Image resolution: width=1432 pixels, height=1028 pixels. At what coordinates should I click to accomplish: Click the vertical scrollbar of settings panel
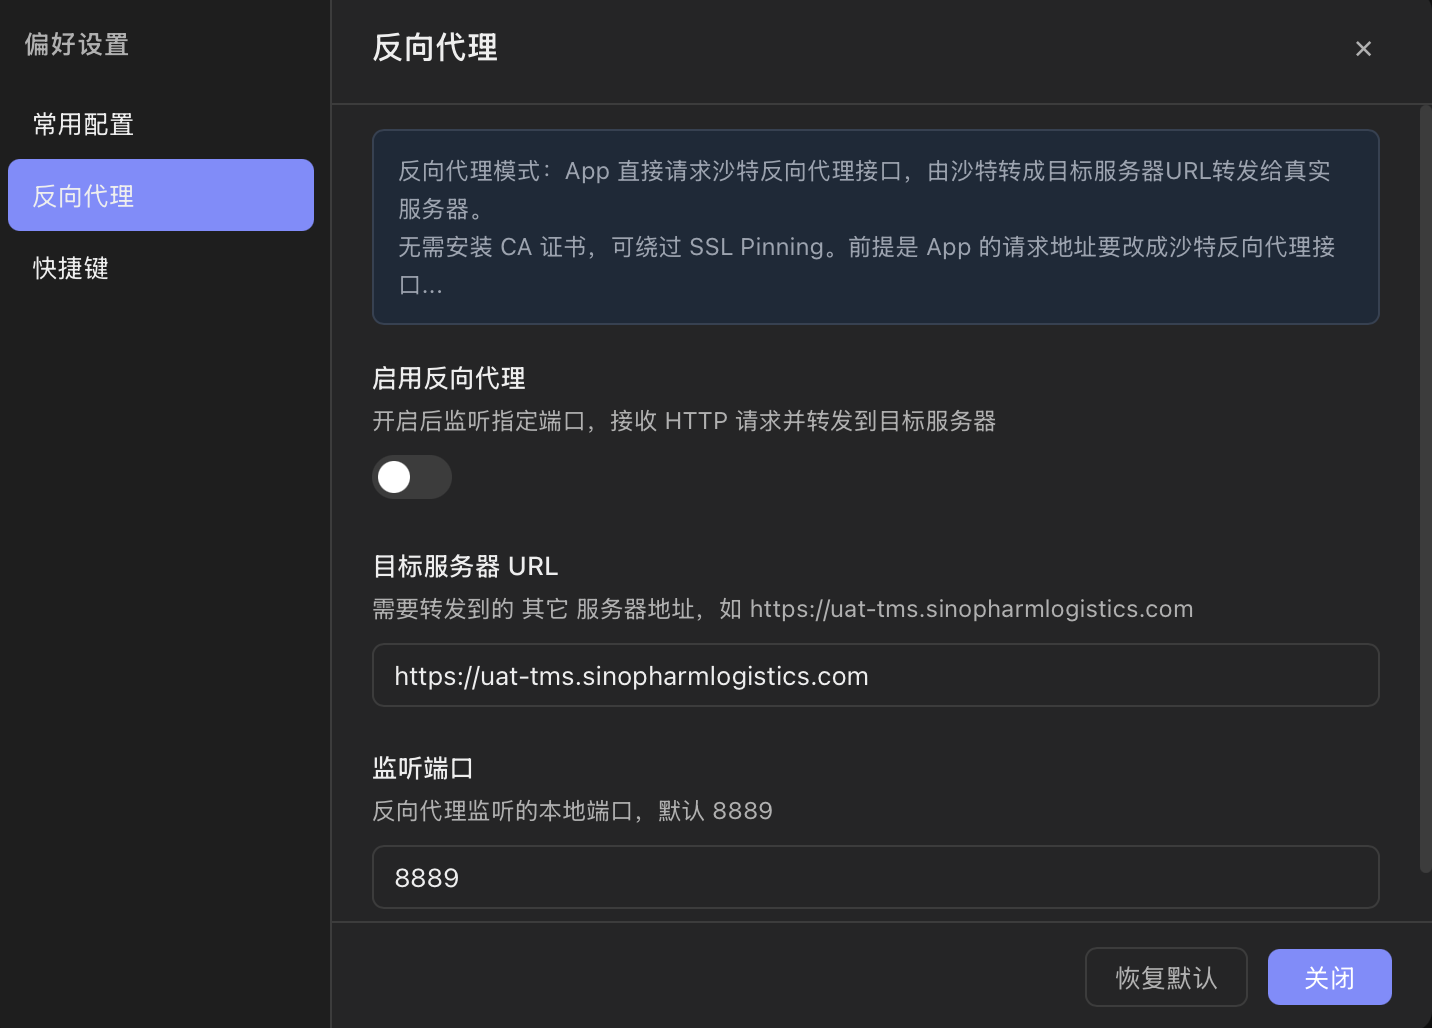coord(1425,490)
